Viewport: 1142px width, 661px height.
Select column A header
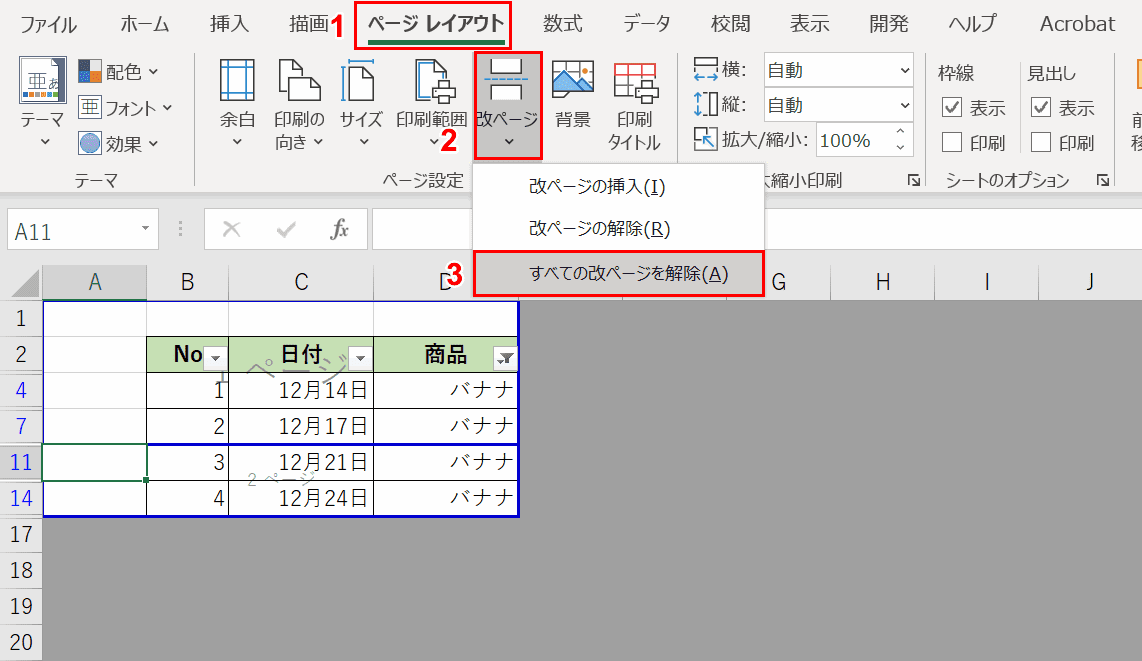[95, 282]
